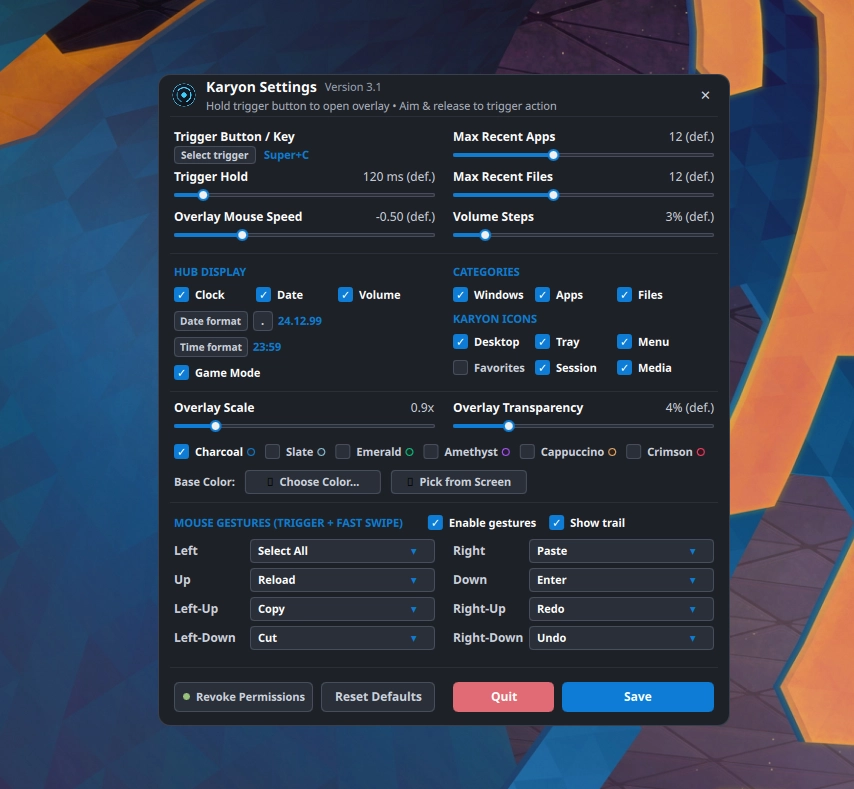Click the Max Recent Apps slider handle
This screenshot has width=854, height=789.
[553, 155]
